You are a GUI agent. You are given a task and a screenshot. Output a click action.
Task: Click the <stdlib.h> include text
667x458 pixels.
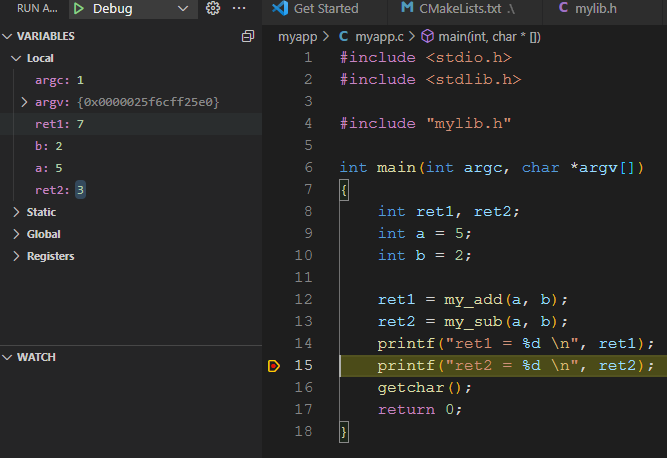click(473, 80)
